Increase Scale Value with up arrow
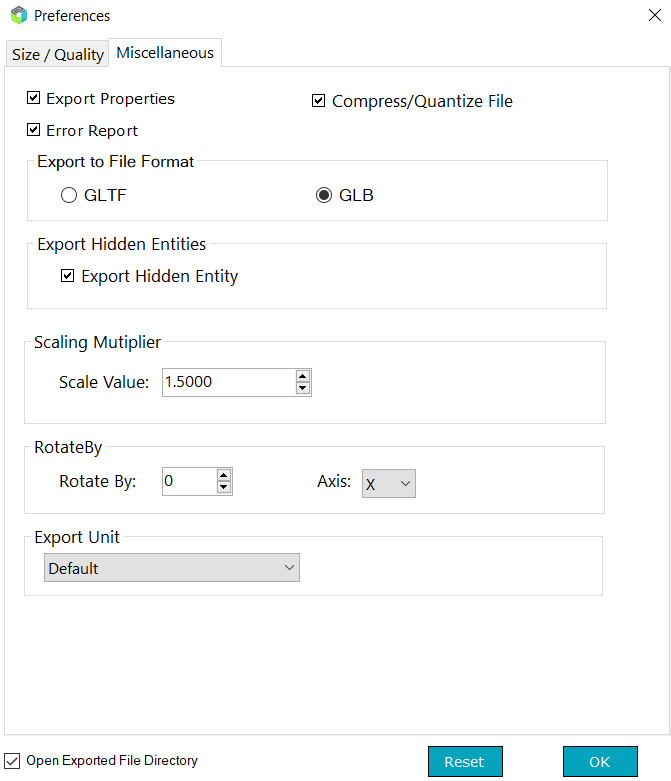Image resolution: width=671 pixels, height=781 pixels. click(x=303, y=376)
